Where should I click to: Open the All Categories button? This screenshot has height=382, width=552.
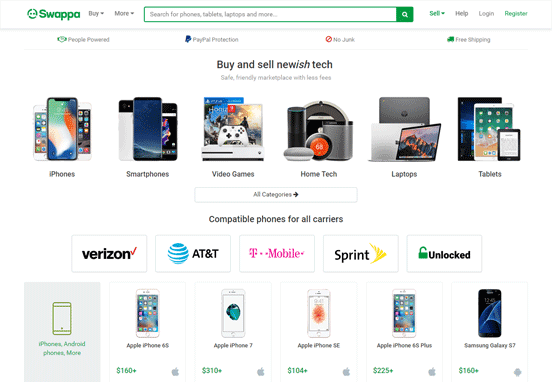click(276, 195)
